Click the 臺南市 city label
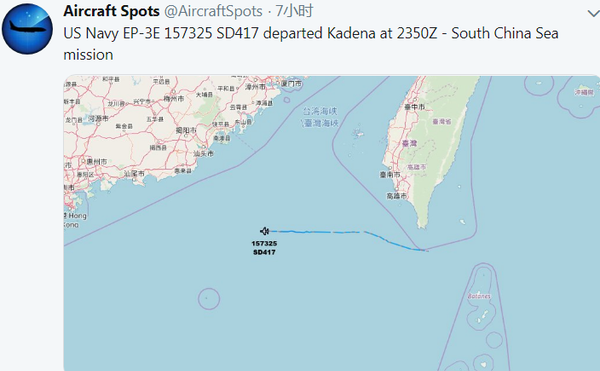The image size is (600, 371). [390, 174]
